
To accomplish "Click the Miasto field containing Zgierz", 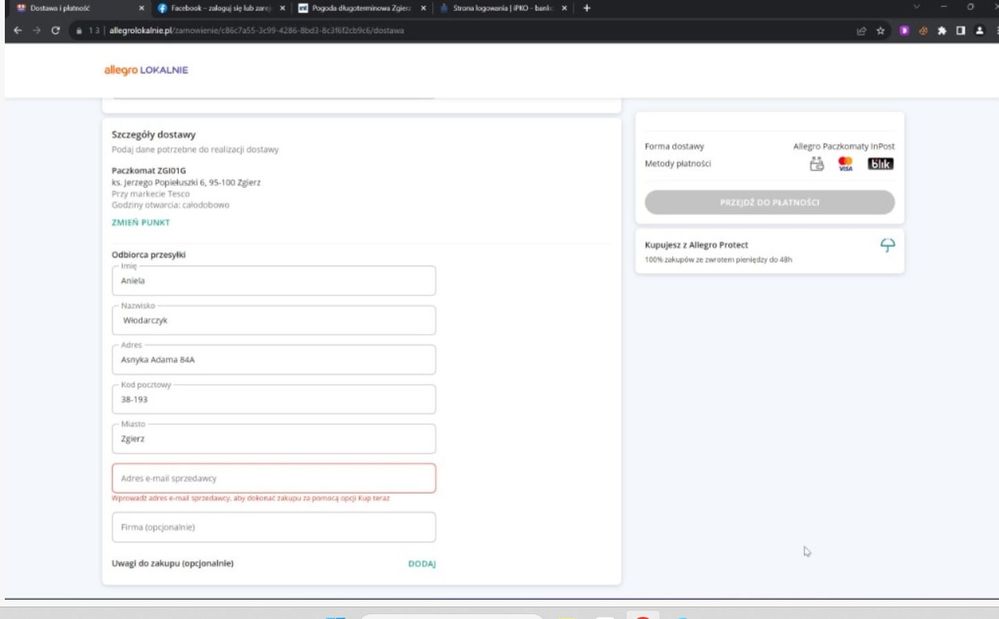I will (x=274, y=439).
